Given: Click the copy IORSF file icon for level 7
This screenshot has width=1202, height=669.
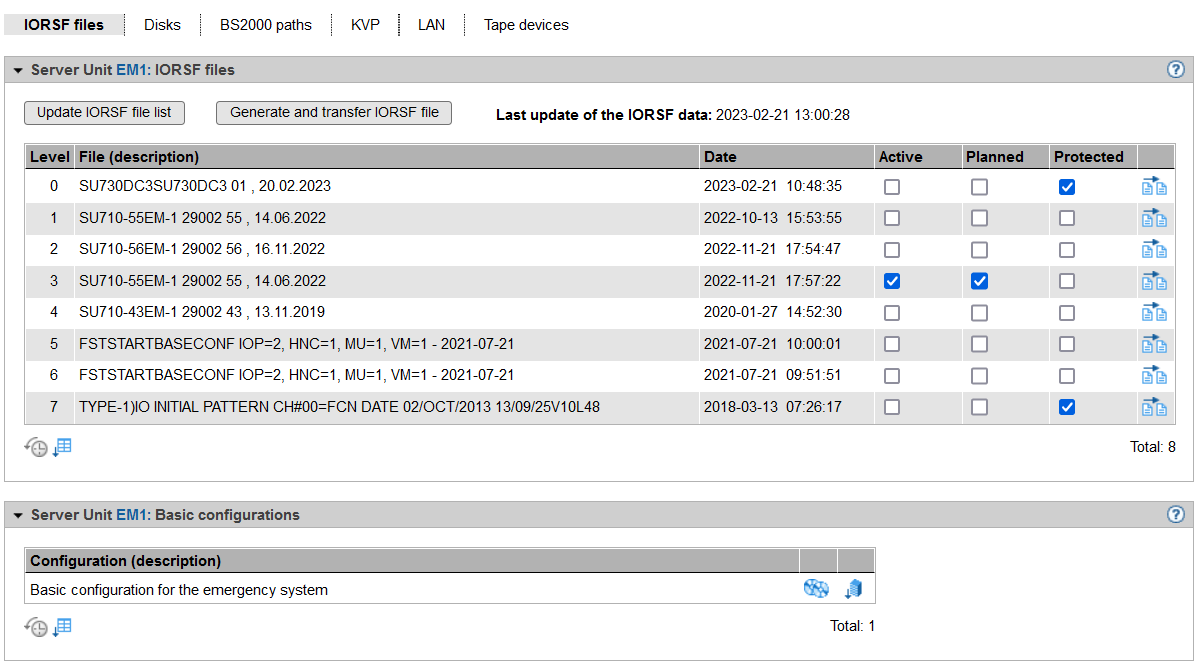Looking at the screenshot, I should click(1155, 407).
